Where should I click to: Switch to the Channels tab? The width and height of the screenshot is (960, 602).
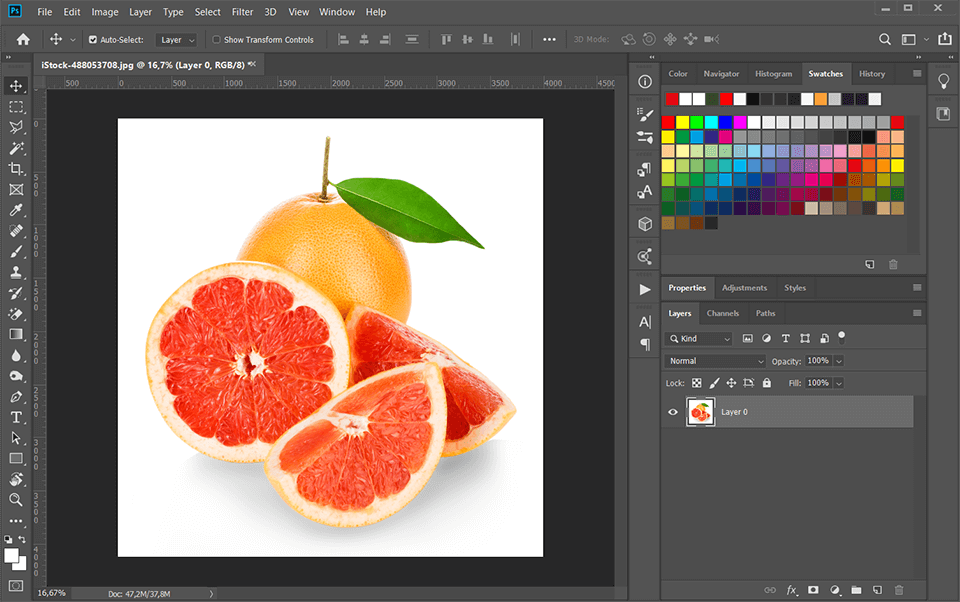pos(722,313)
